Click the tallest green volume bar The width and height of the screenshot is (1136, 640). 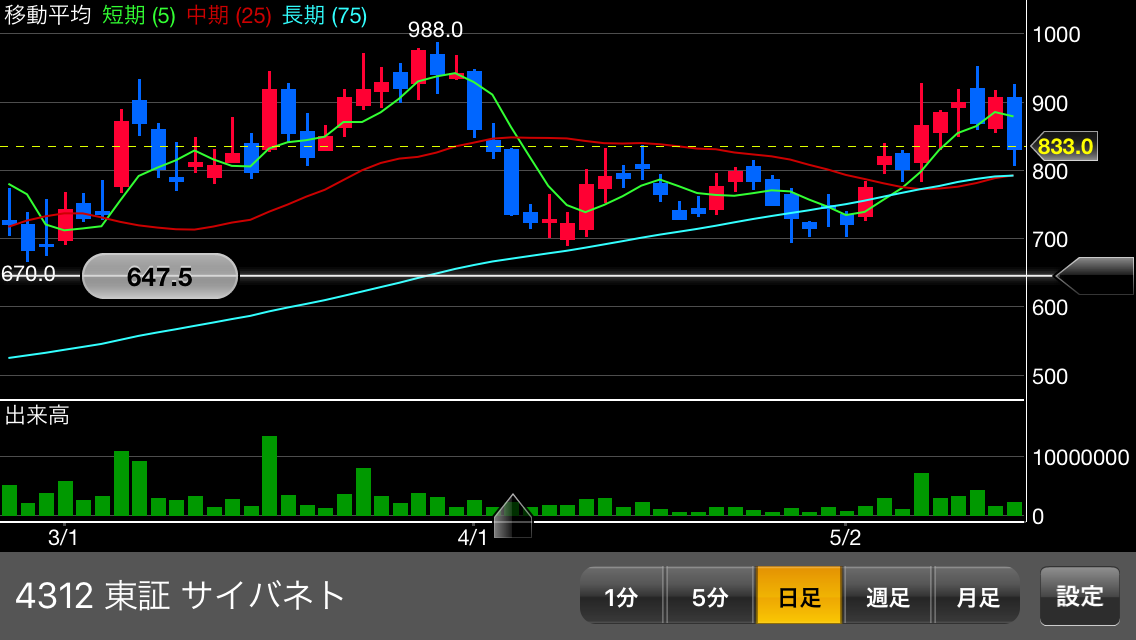coord(269,475)
